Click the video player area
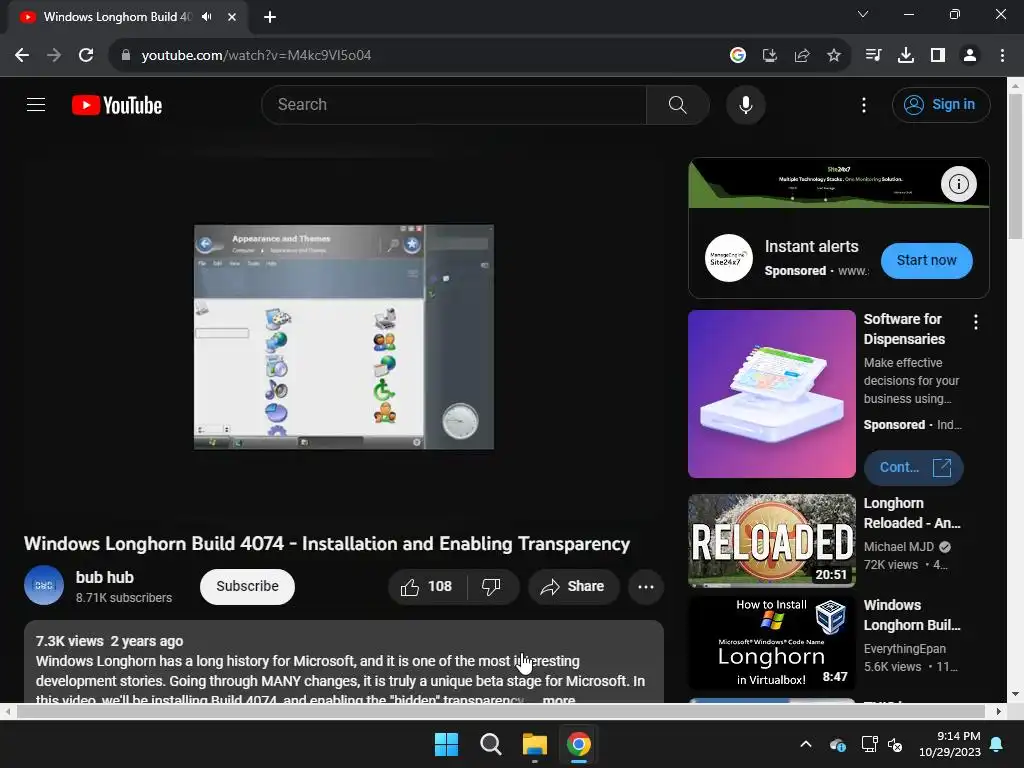The height and width of the screenshot is (768, 1024). tap(344, 336)
